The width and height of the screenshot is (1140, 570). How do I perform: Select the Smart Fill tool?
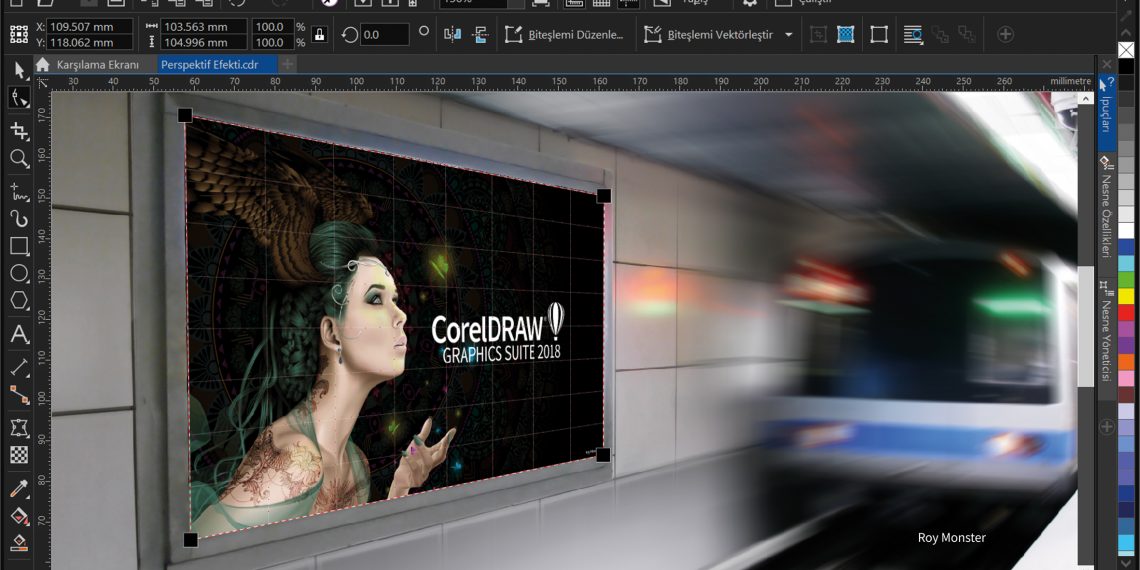[19, 543]
